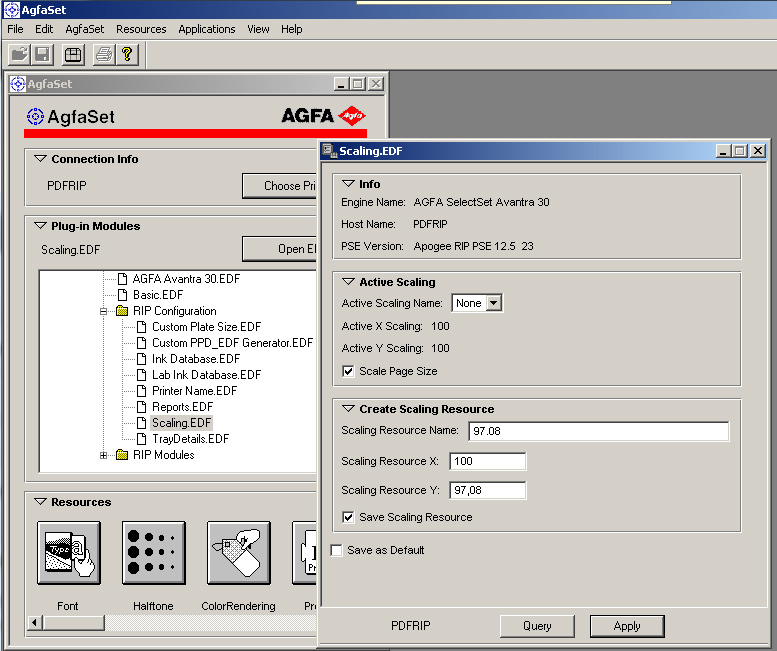Select Custom PPD_EDF Generator.EDF in tree
Viewport: 777px width, 651px height.
232,343
